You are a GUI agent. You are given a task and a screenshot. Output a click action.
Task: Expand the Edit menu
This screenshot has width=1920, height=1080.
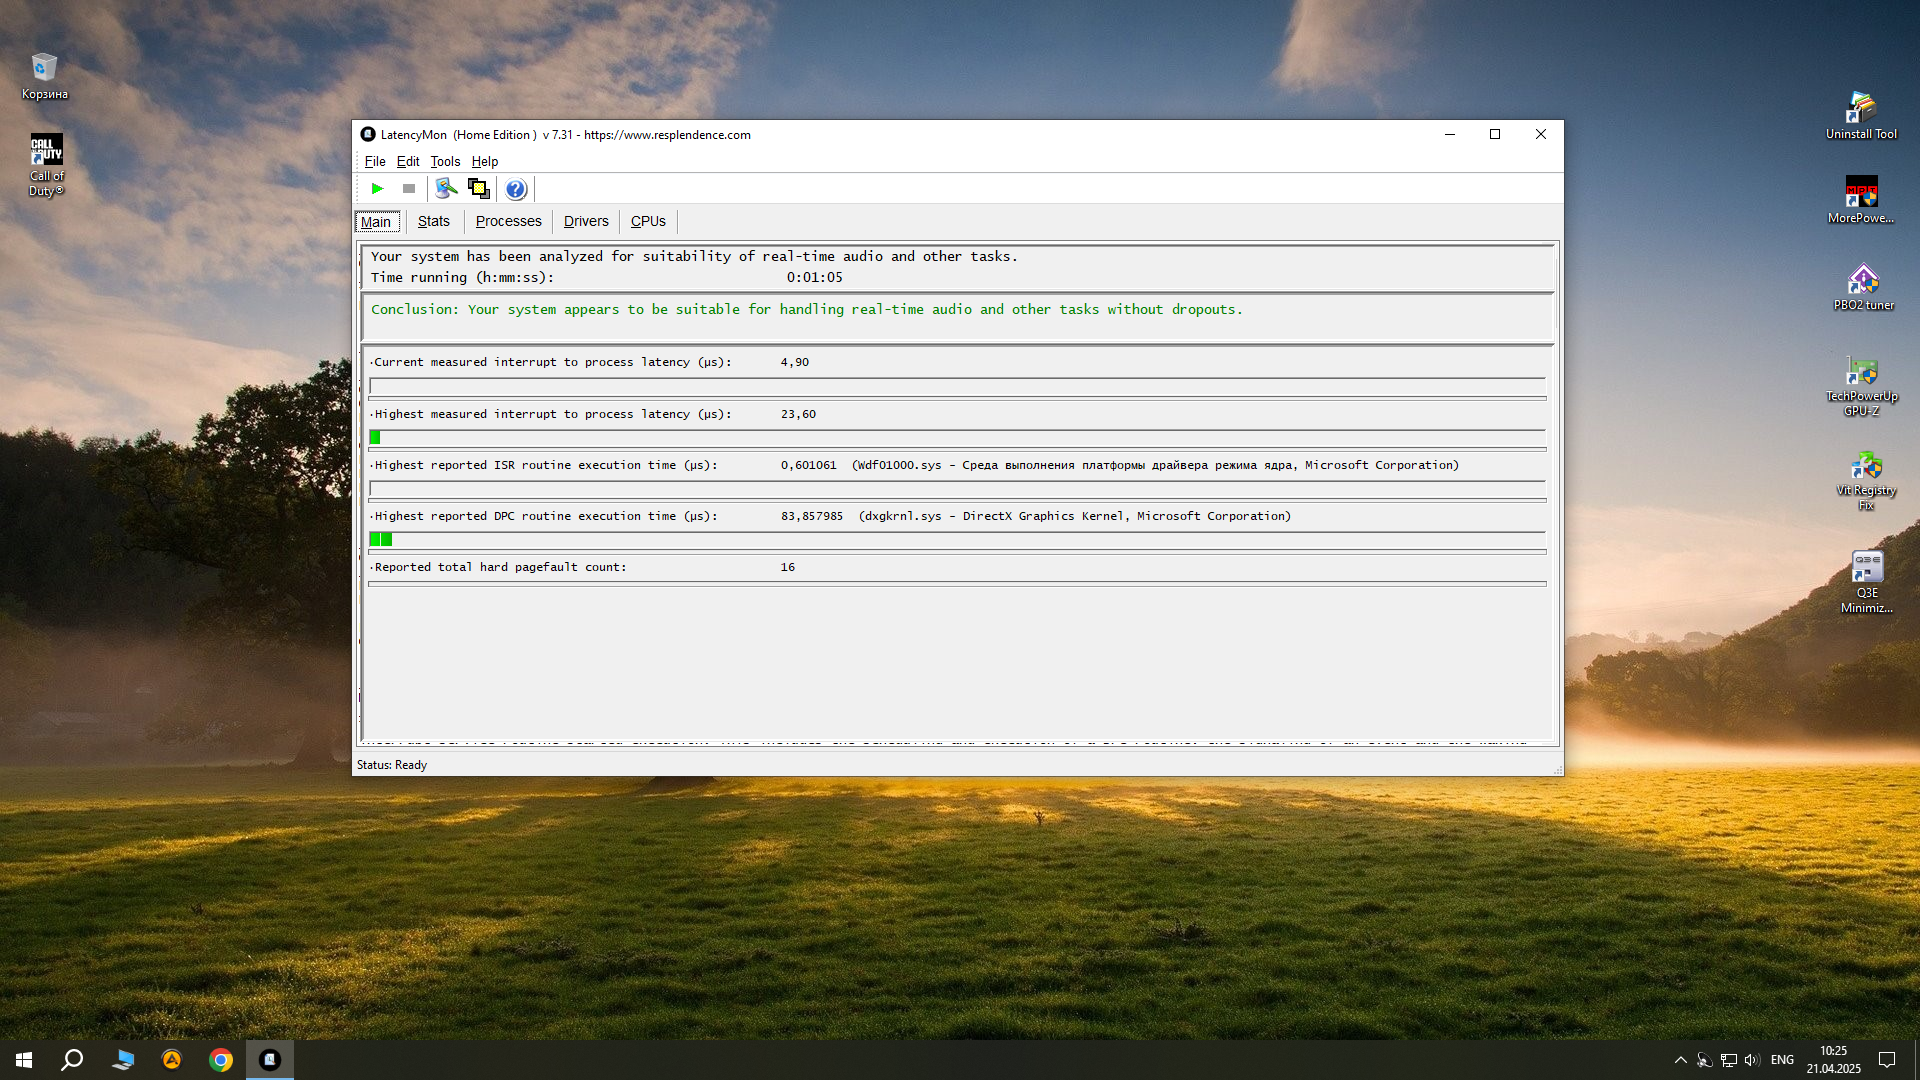pos(407,161)
